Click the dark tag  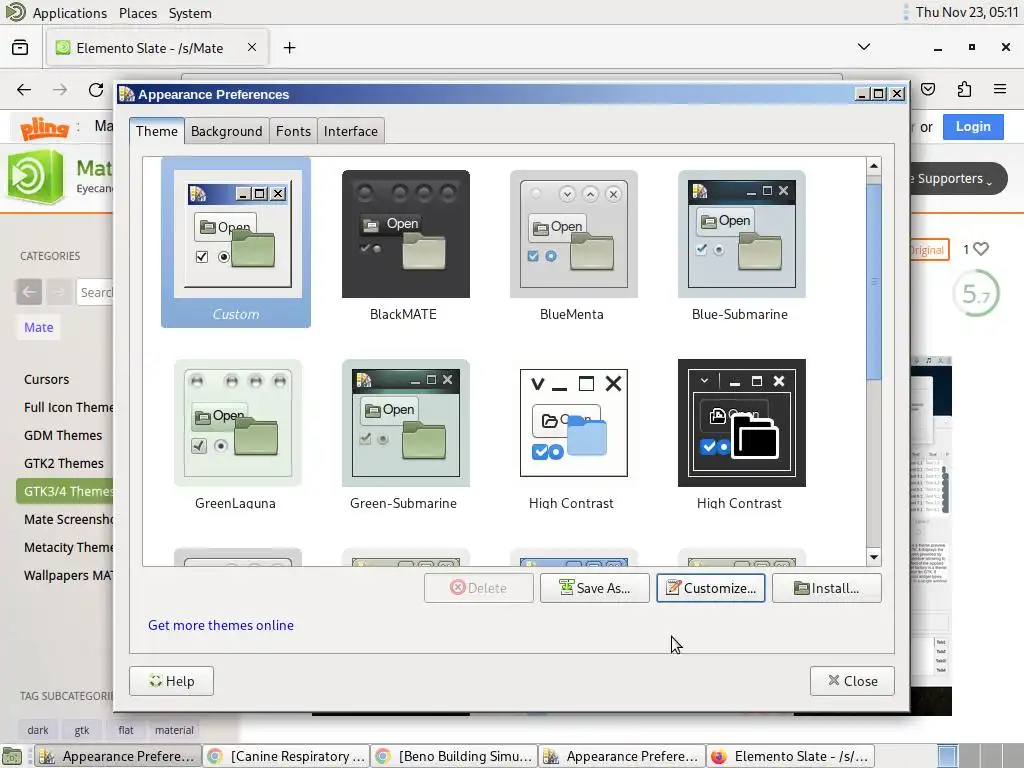(x=38, y=730)
